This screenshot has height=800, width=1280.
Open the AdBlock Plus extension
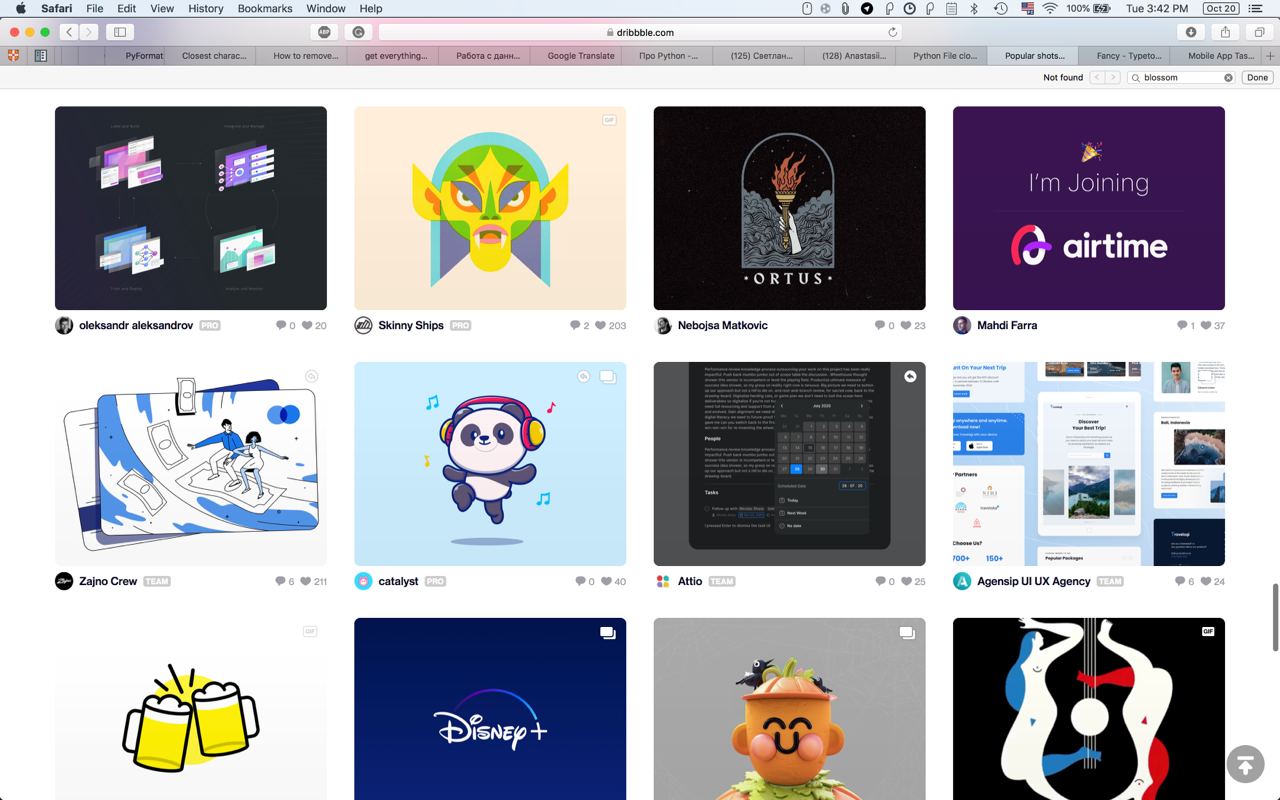tap(324, 32)
